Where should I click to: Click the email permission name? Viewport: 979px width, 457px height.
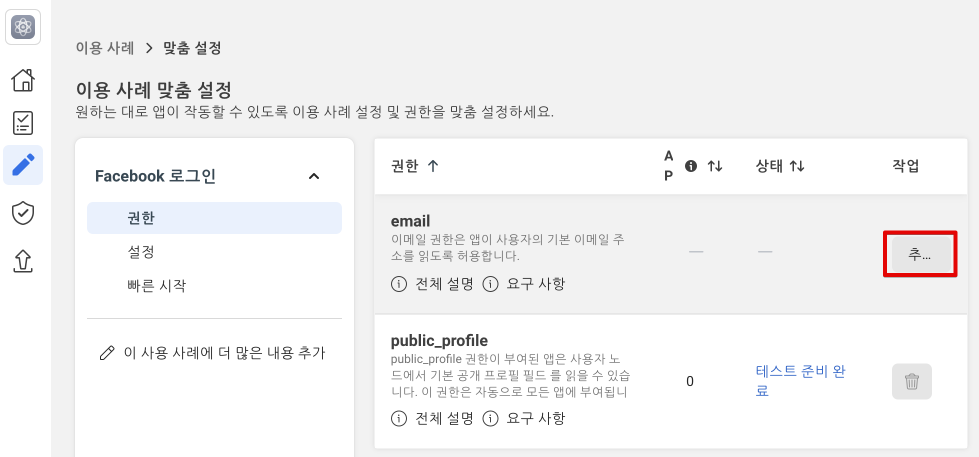coord(410,222)
